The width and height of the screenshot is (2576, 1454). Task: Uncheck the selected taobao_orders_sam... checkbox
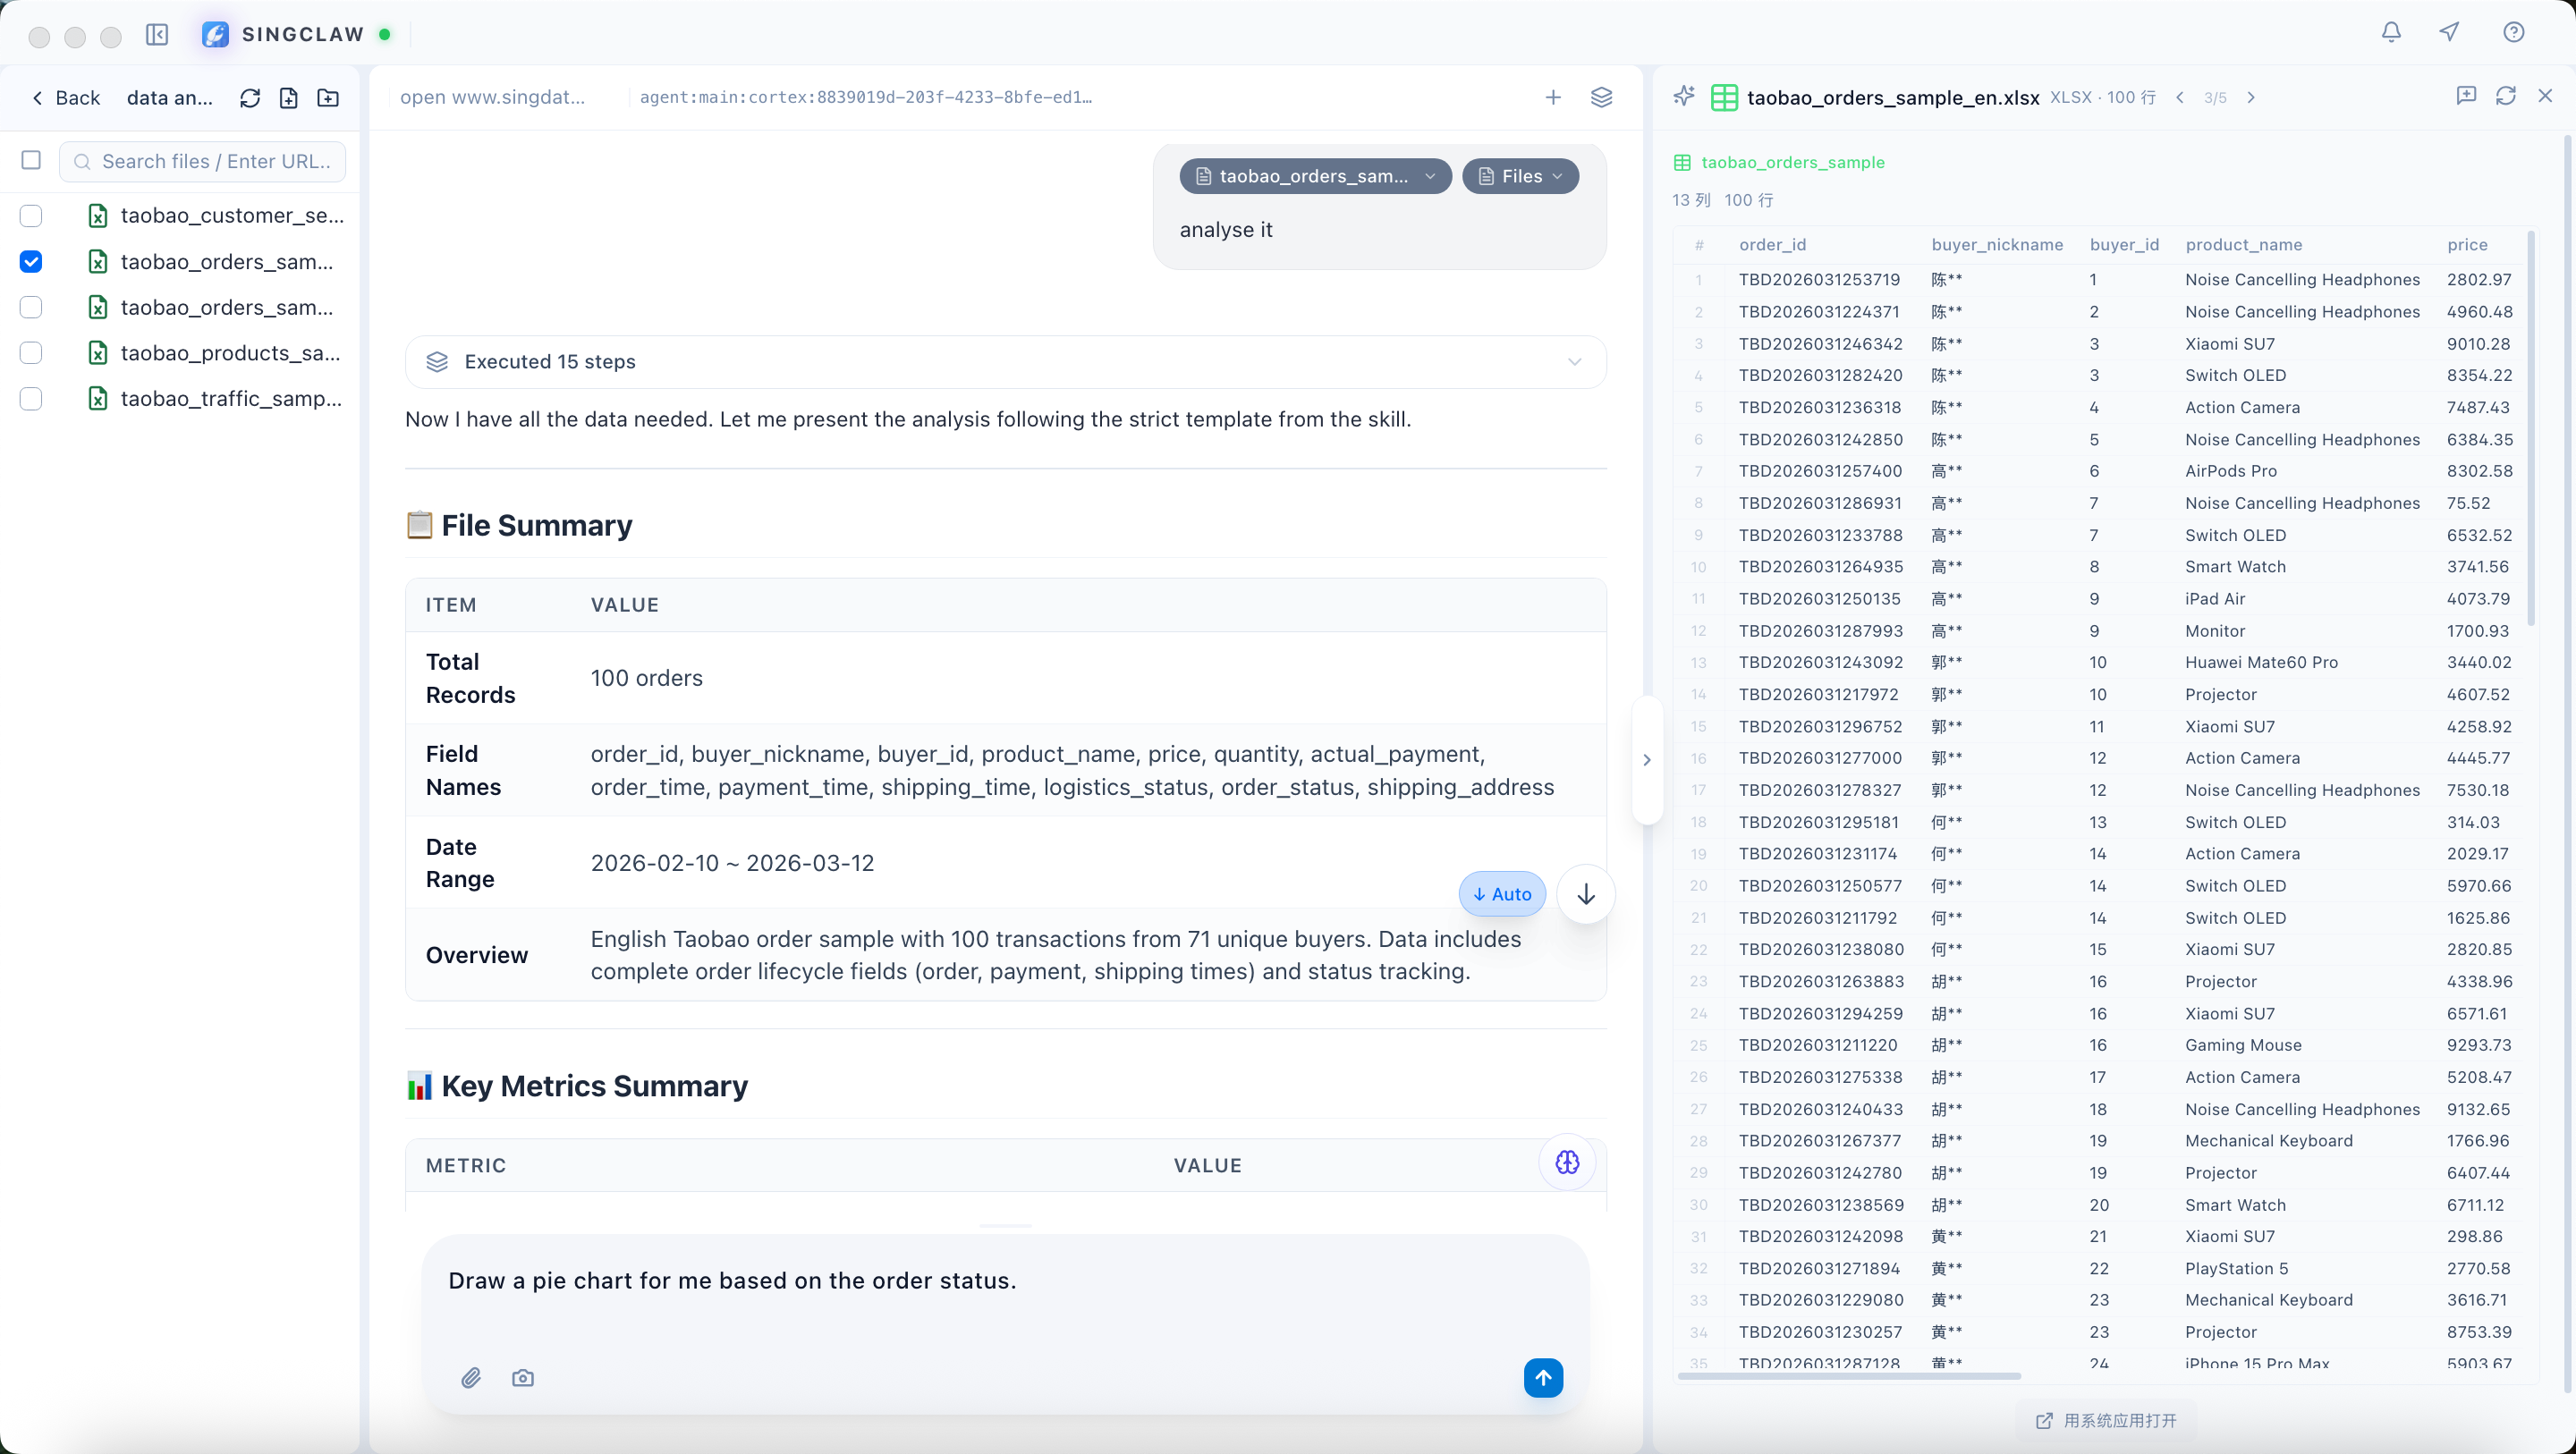pos(31,262)
